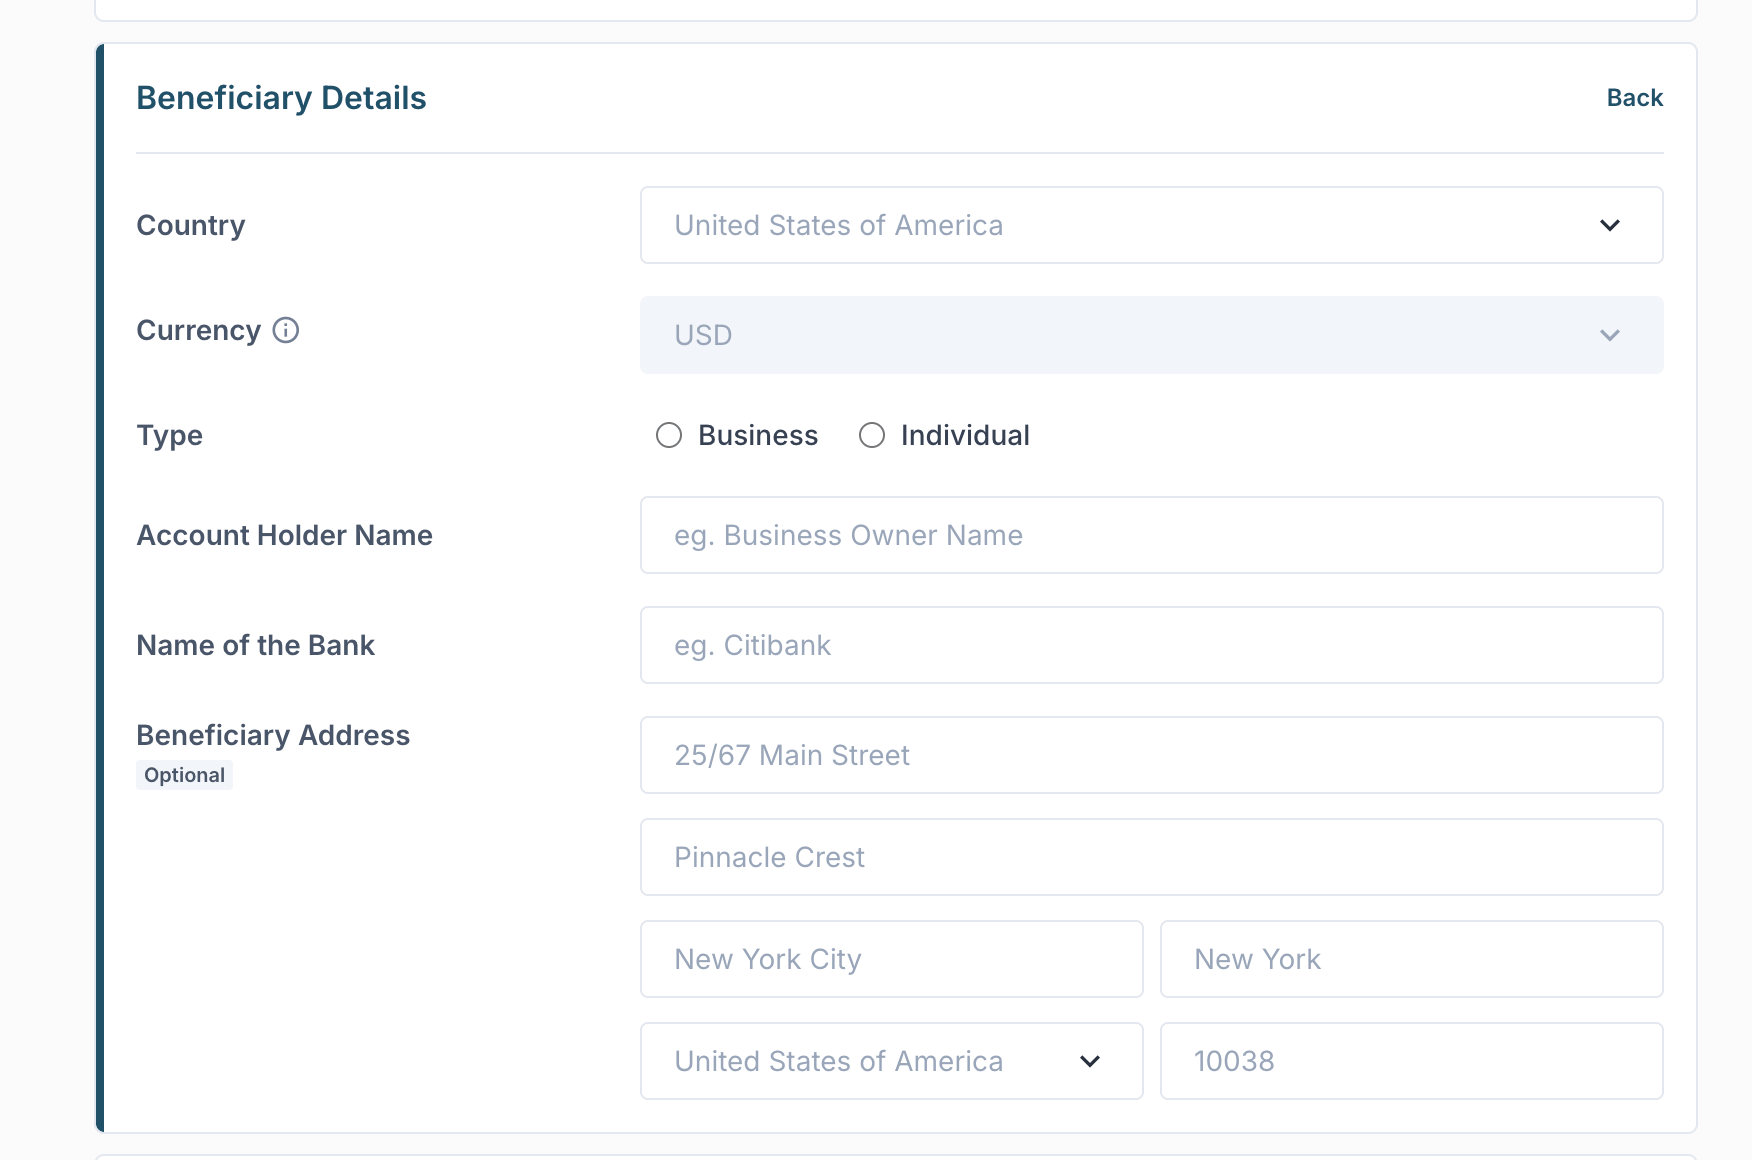Image resolution: width=1752 pixels, height=1160 pixels.
Task: Click the New York state input field
Action: coord(1412,959)
